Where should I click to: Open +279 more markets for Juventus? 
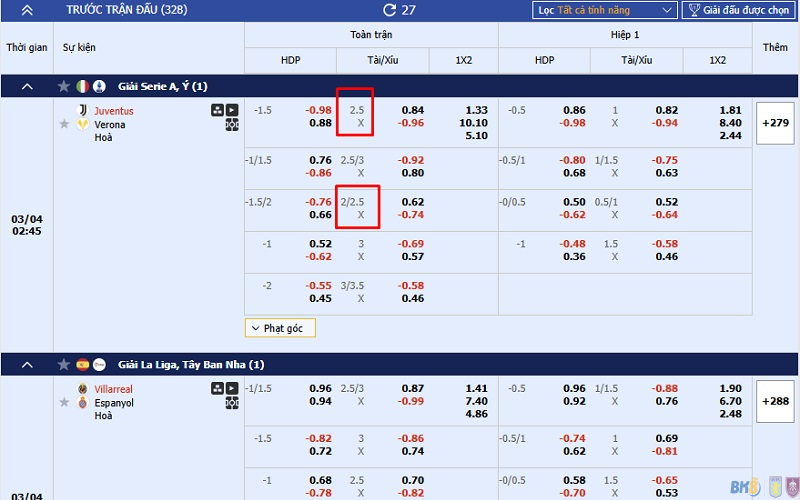click(x=775, y=123)
